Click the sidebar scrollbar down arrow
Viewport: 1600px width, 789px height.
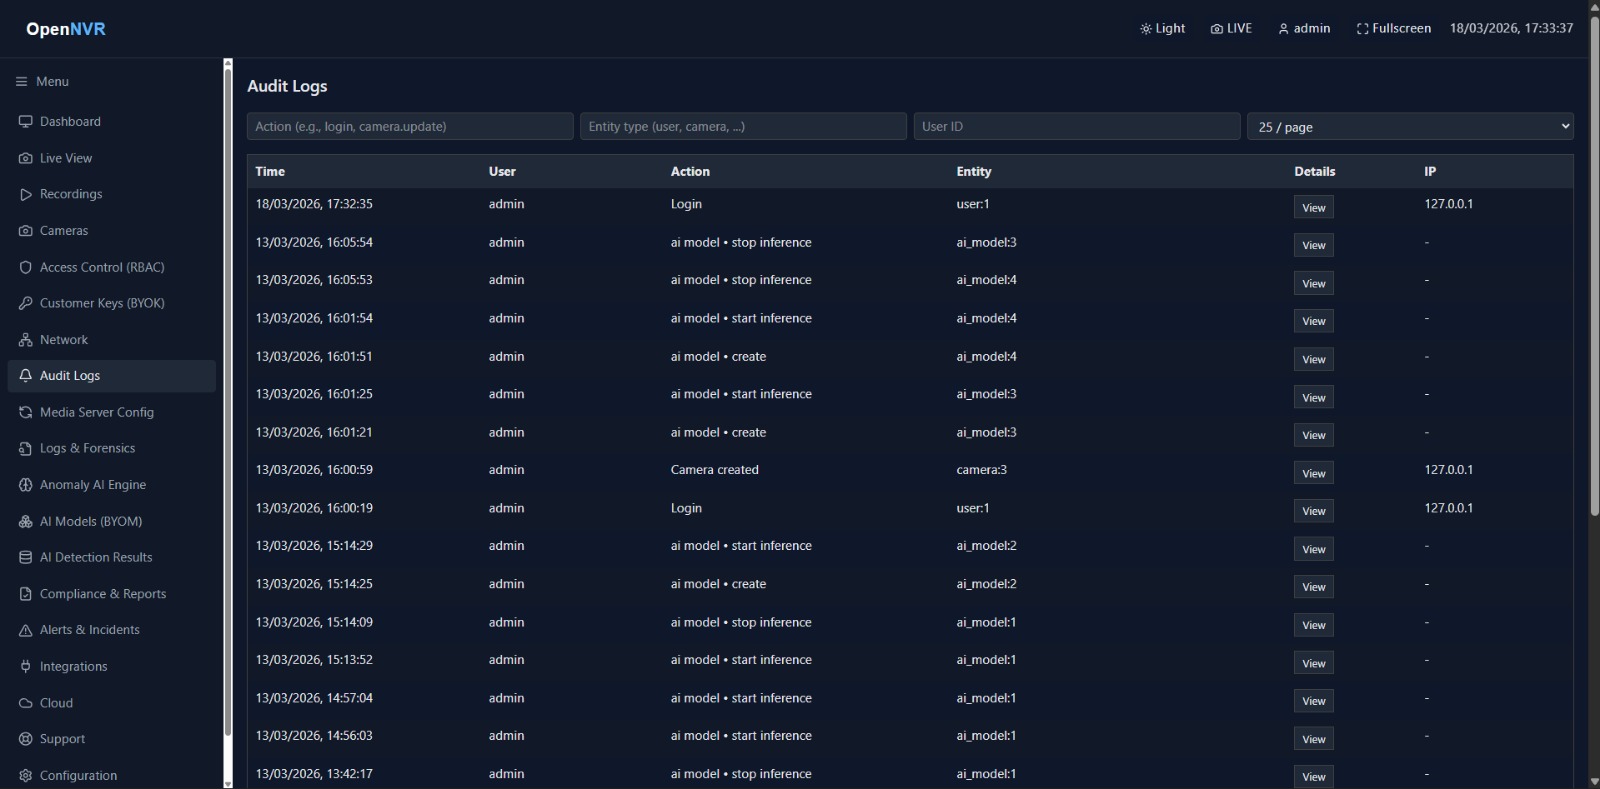coord(227,783)
